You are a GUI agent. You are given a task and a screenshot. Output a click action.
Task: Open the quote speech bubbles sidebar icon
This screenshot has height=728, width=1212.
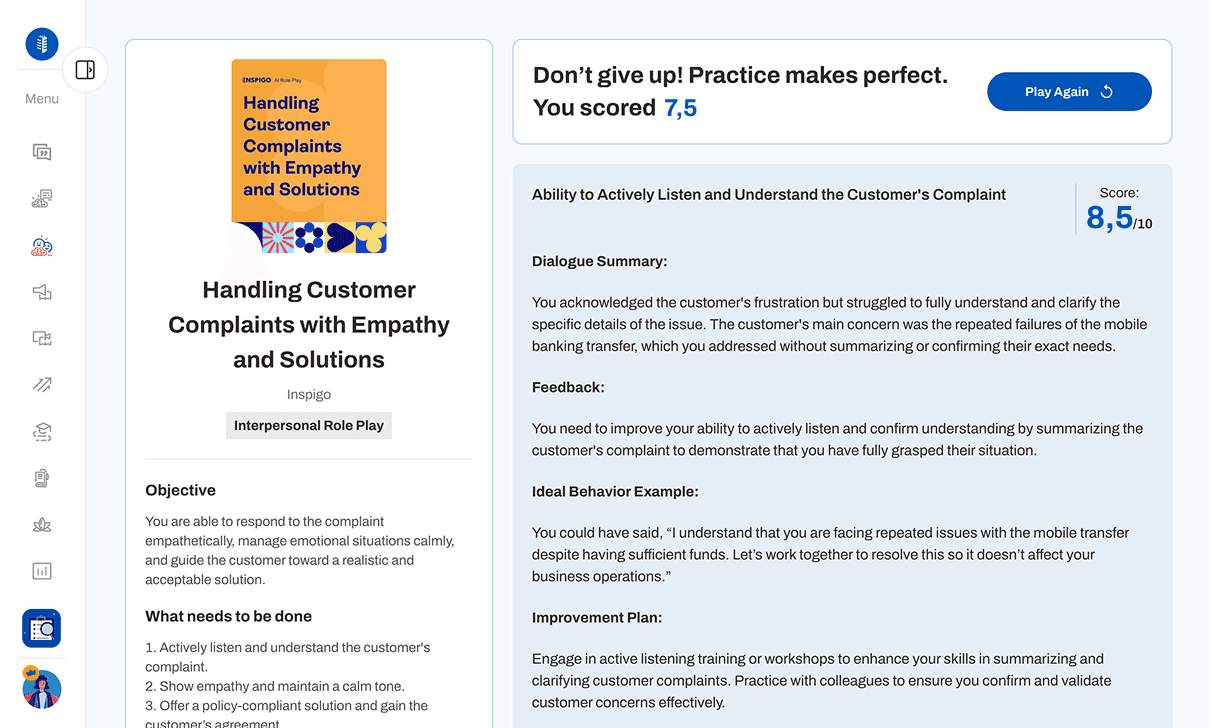tap(42, 152)
